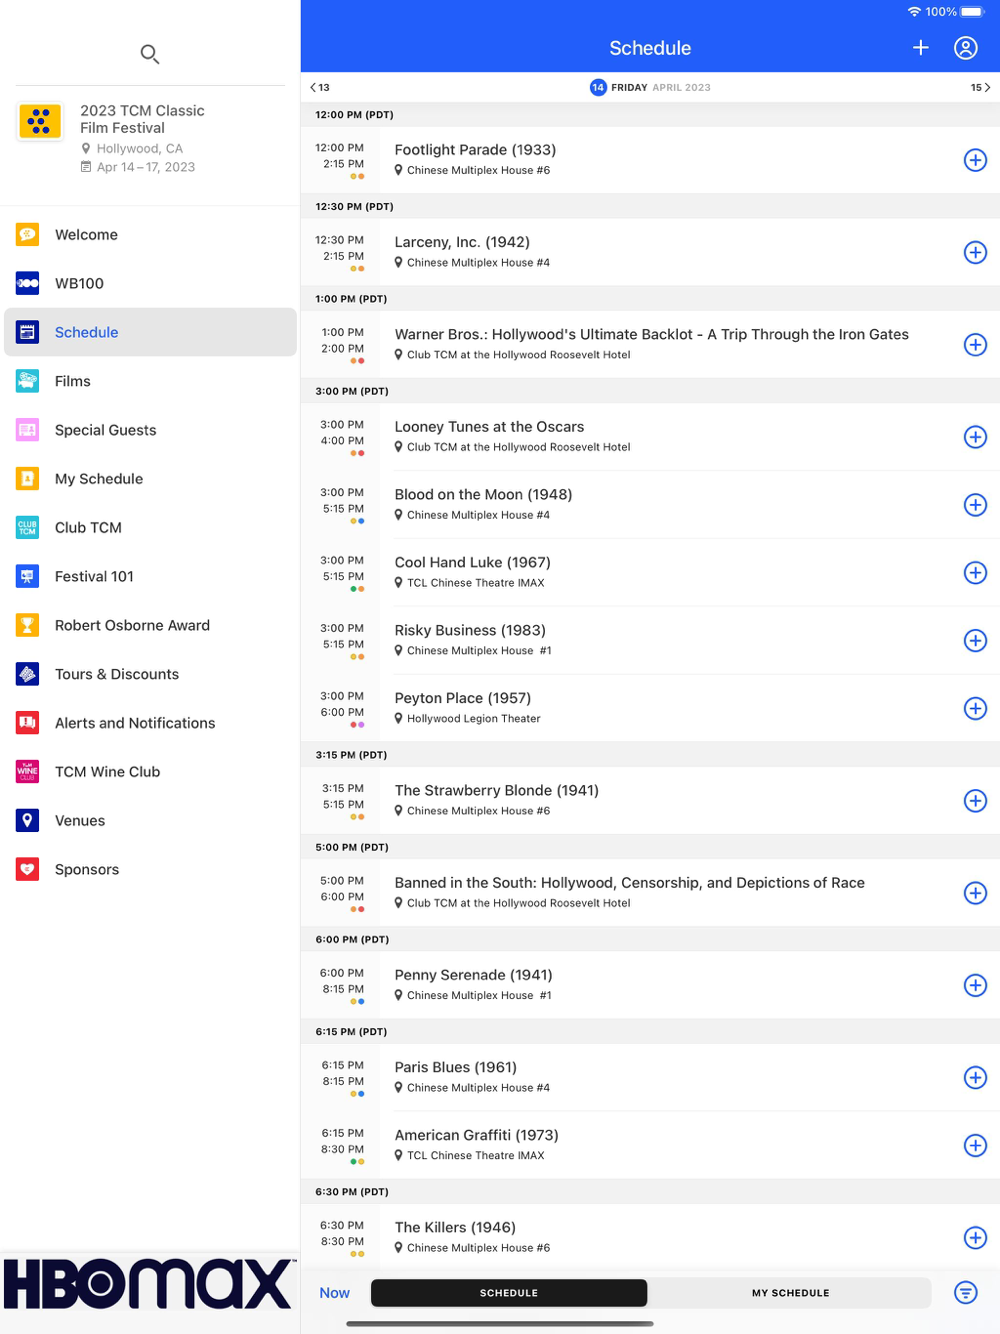Add Footlight Parade (1933) to my schedule
1000x1334 pixels.
tap(975, 160)
